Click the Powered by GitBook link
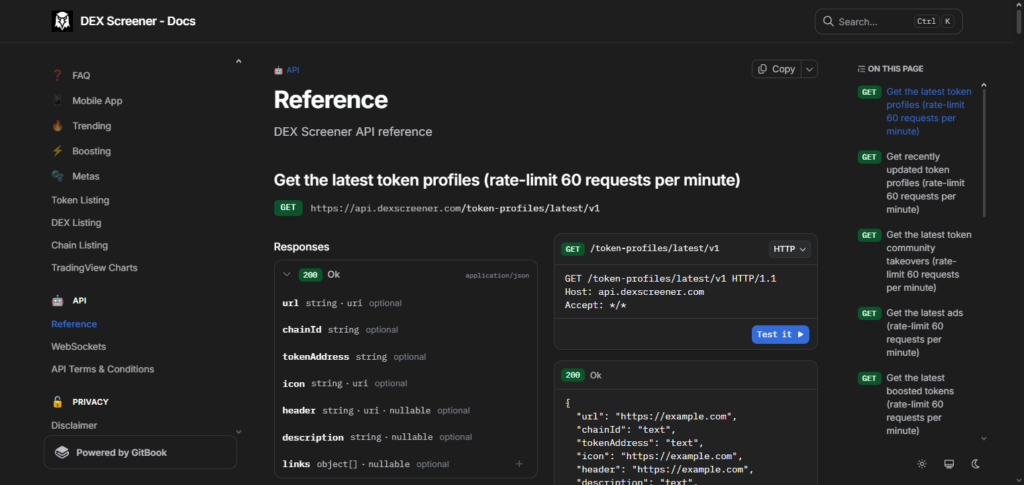 140,452
